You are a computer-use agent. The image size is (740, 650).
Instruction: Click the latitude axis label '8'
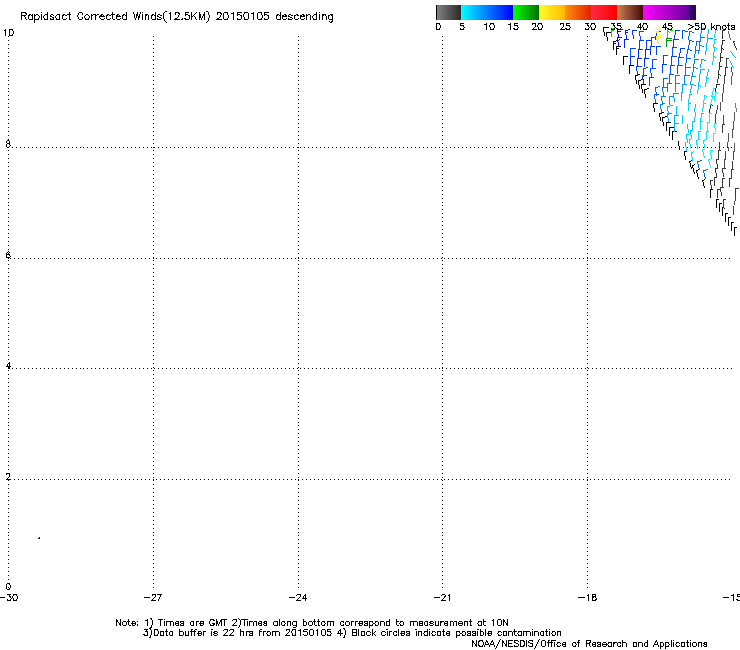tap(8, 144)
